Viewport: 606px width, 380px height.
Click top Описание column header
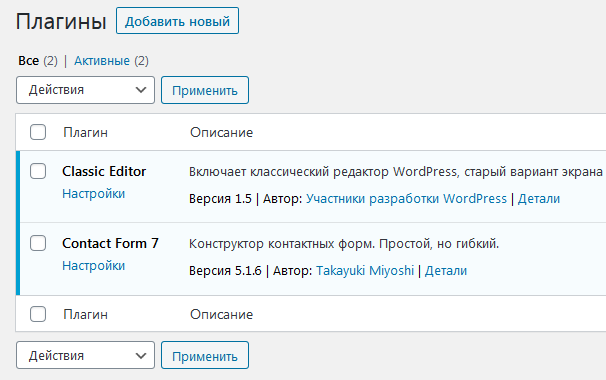coord(221,133)
